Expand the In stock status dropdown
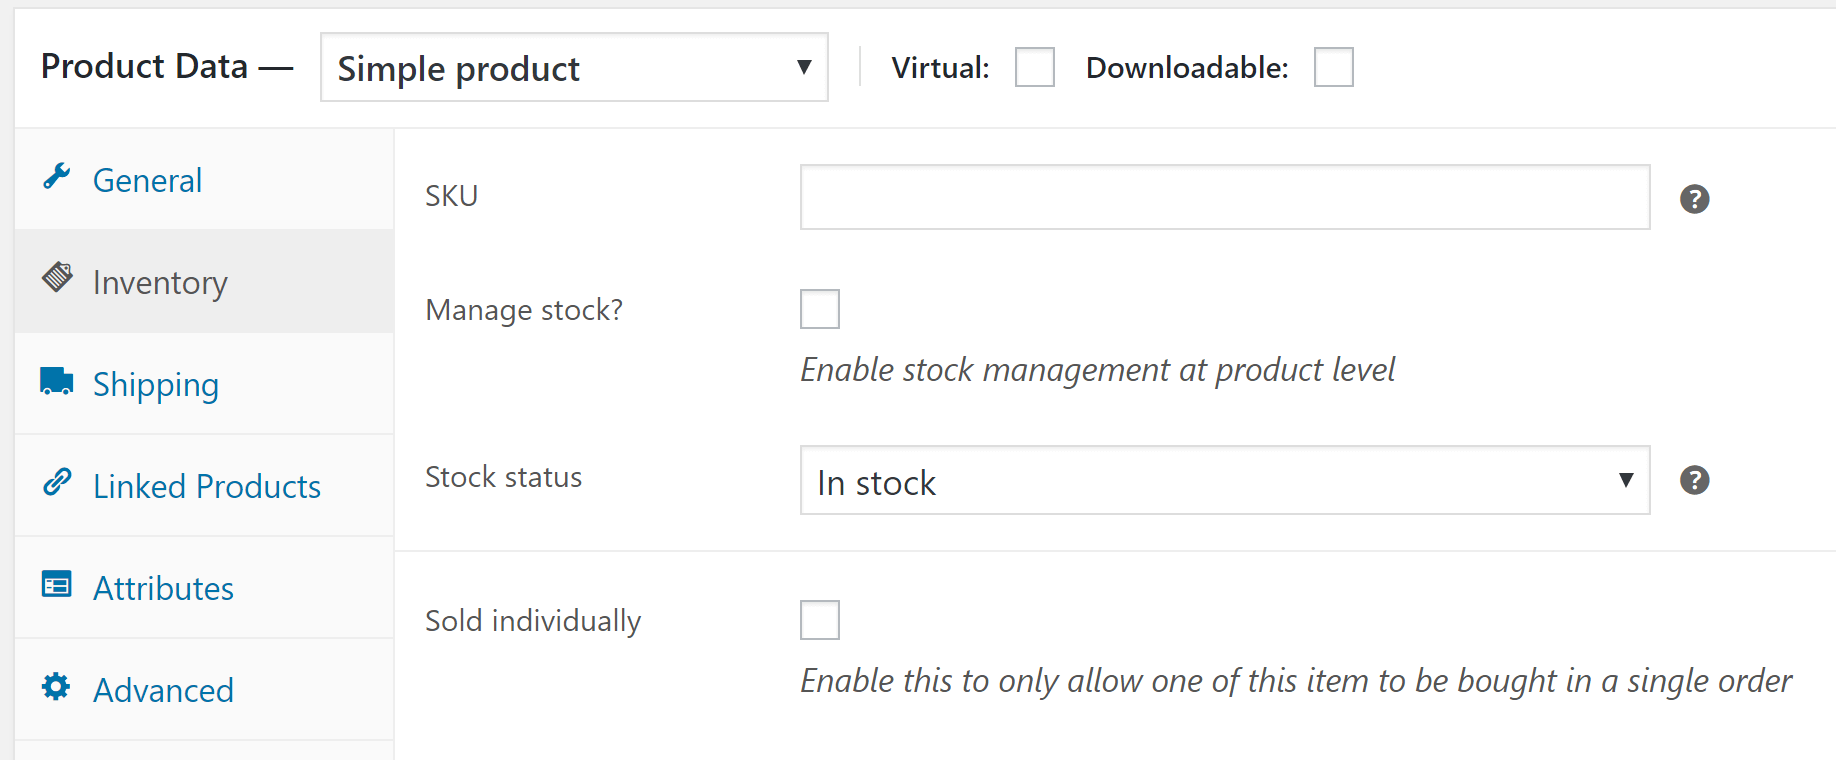Viewport: 1836px width, 760px height. tap(1225, 480)
